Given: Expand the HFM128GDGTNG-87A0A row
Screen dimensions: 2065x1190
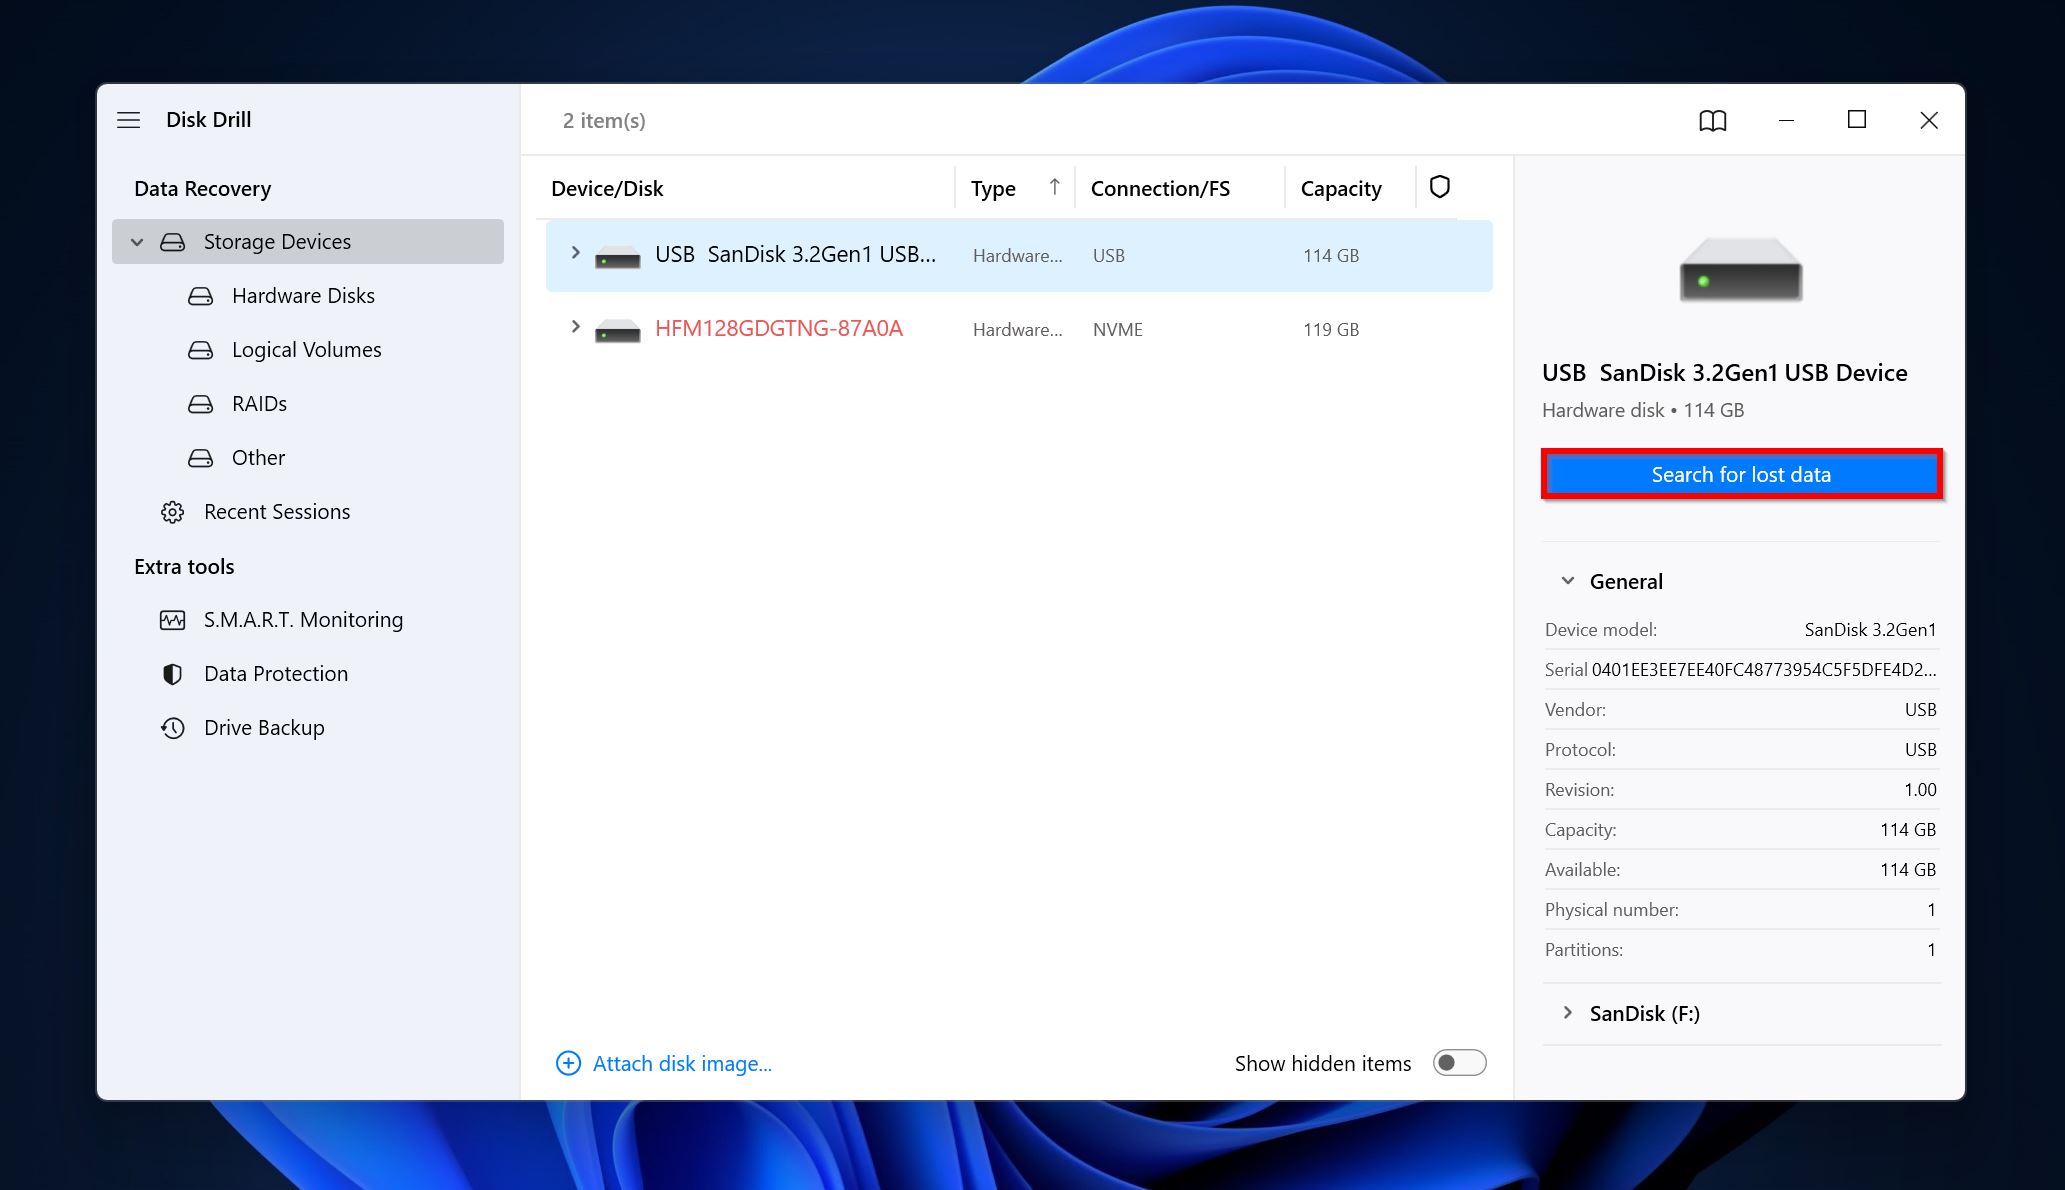Looking at the screenshot, I should click(575, 327).
